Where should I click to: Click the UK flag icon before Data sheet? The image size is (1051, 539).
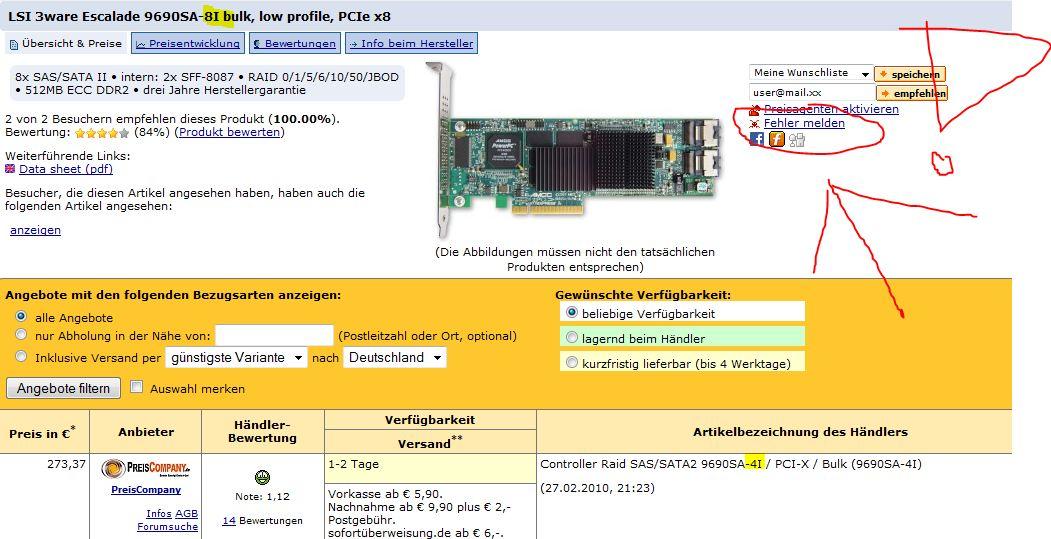tap(10, 169)
